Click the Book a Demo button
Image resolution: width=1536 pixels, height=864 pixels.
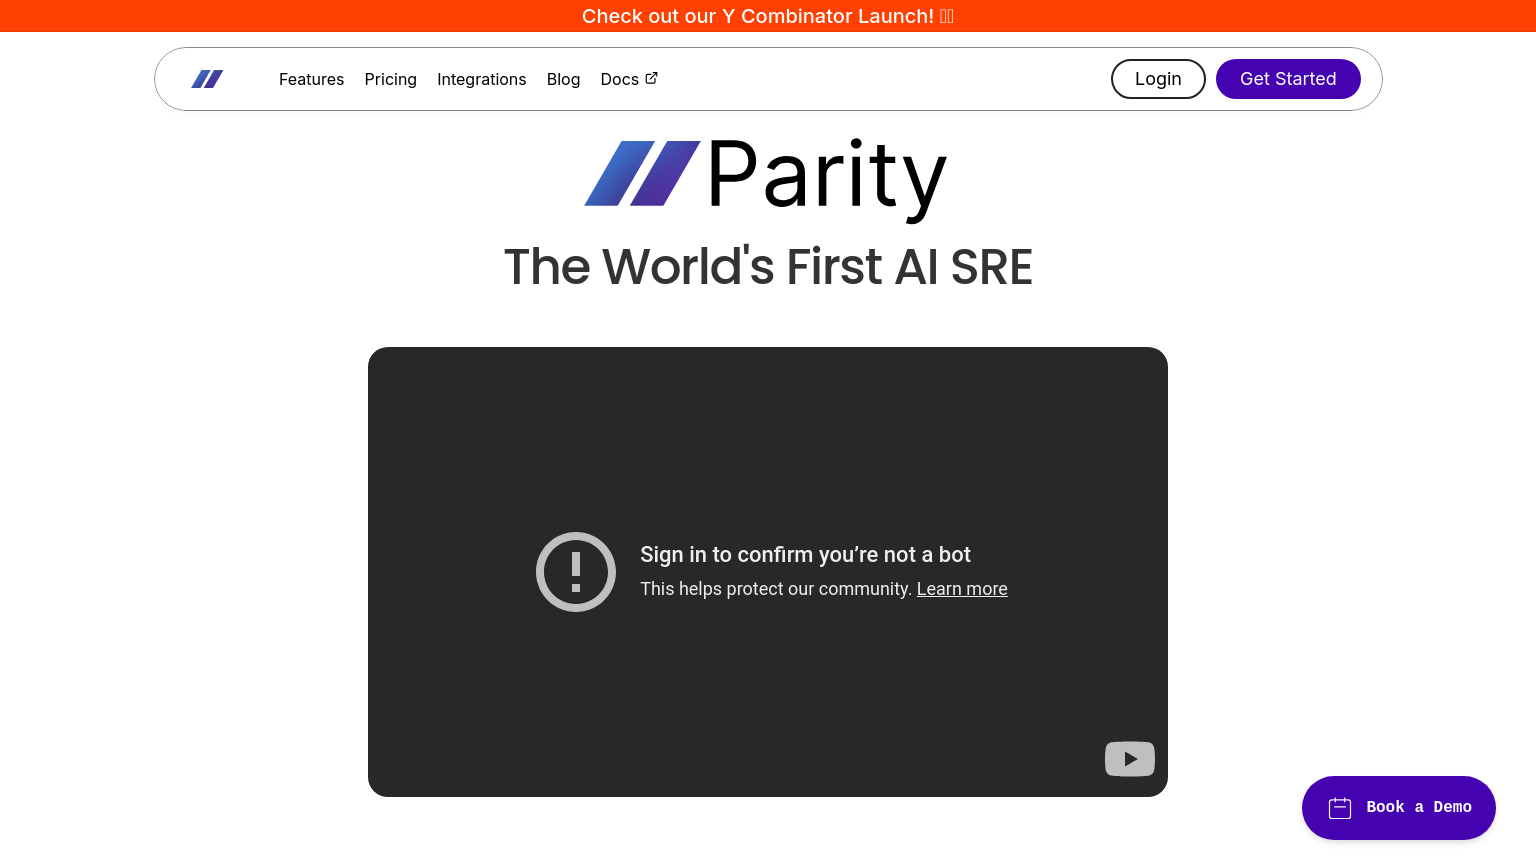coord(1399,808)
